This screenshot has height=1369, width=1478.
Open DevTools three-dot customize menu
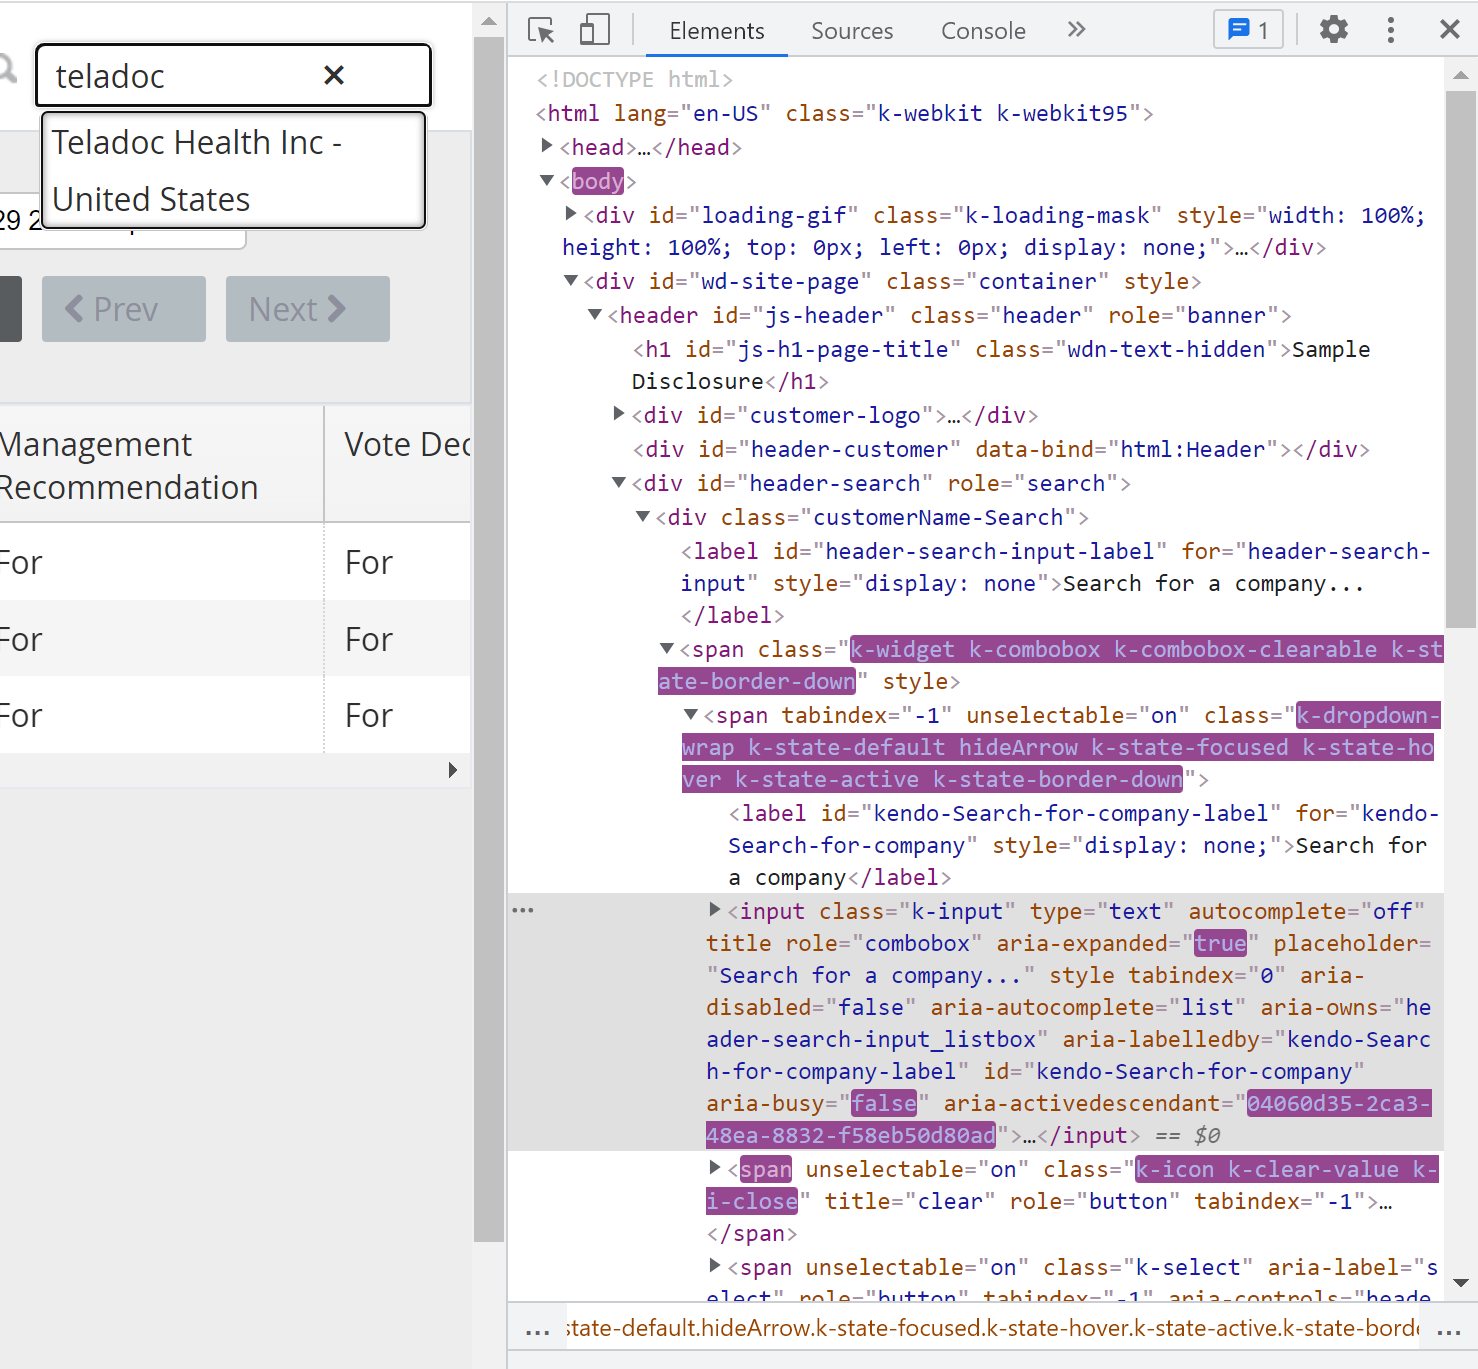1391,30
